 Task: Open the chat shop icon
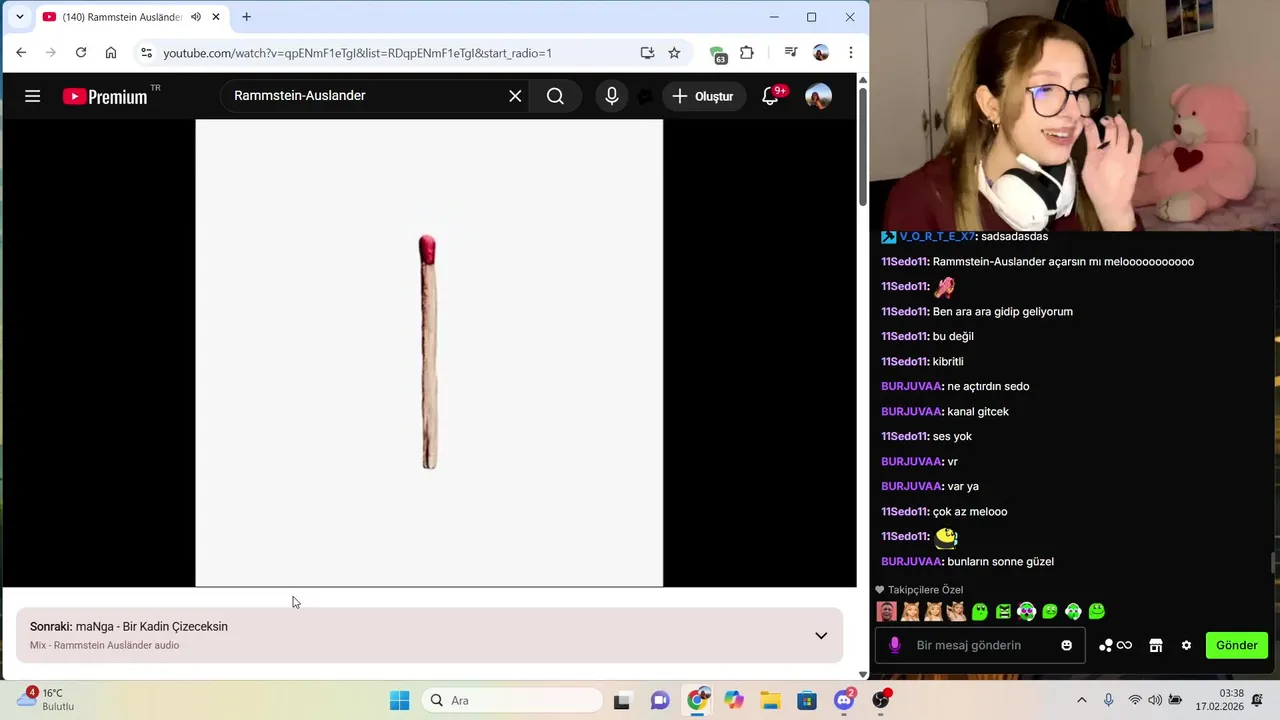1156,646
